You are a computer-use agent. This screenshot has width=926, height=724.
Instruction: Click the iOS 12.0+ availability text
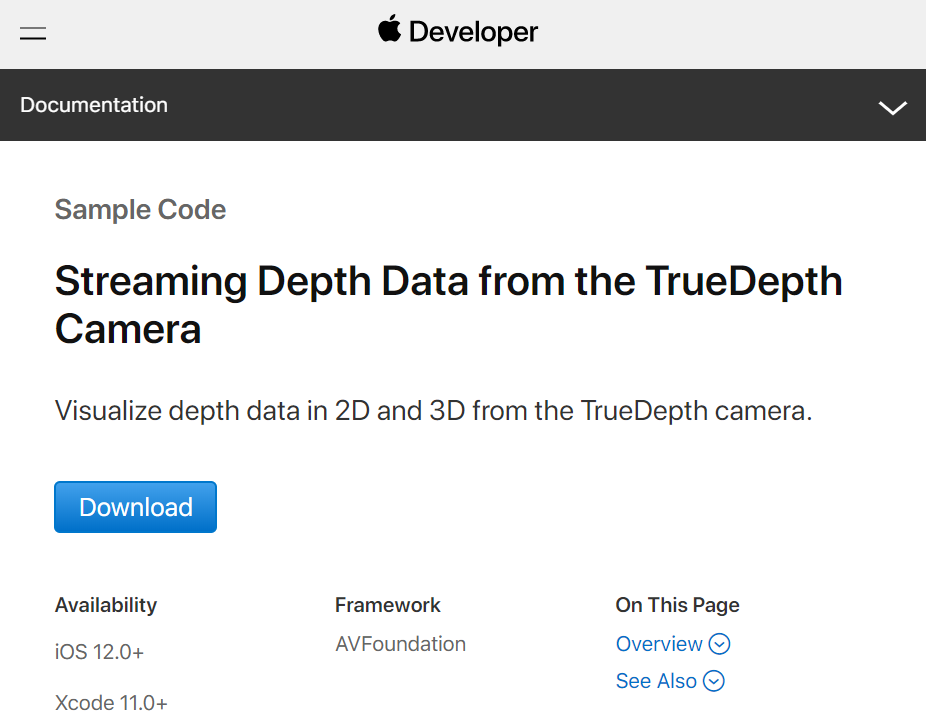click(99, 652)
